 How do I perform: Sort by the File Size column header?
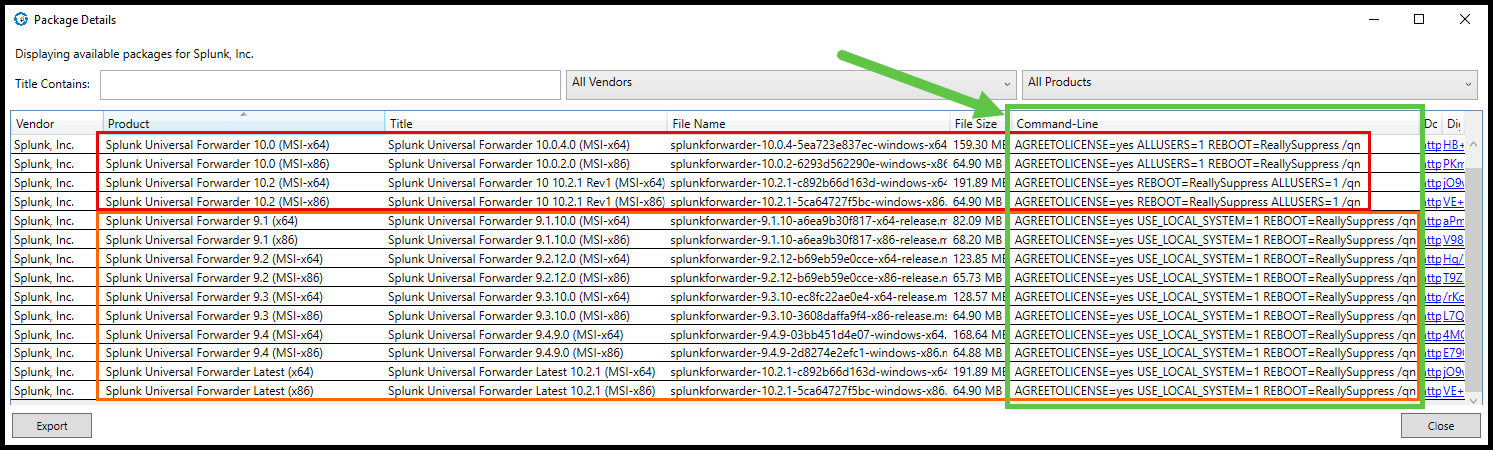[978, 123]
